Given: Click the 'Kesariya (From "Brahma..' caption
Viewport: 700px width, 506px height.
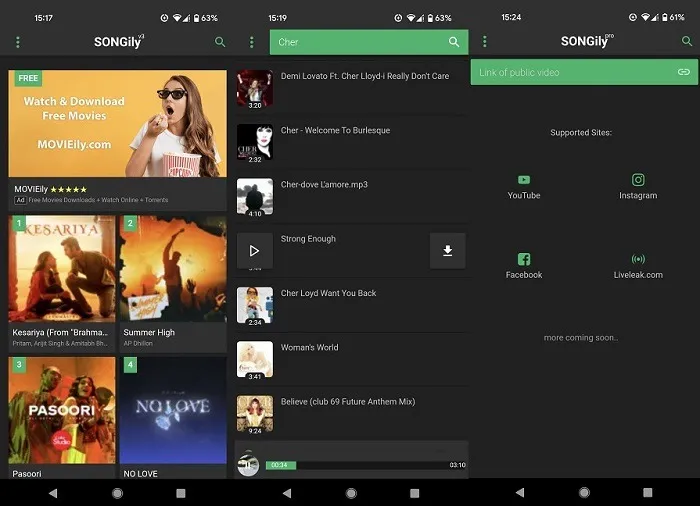Looking at the screenshot, I should [x=60, y=333].
